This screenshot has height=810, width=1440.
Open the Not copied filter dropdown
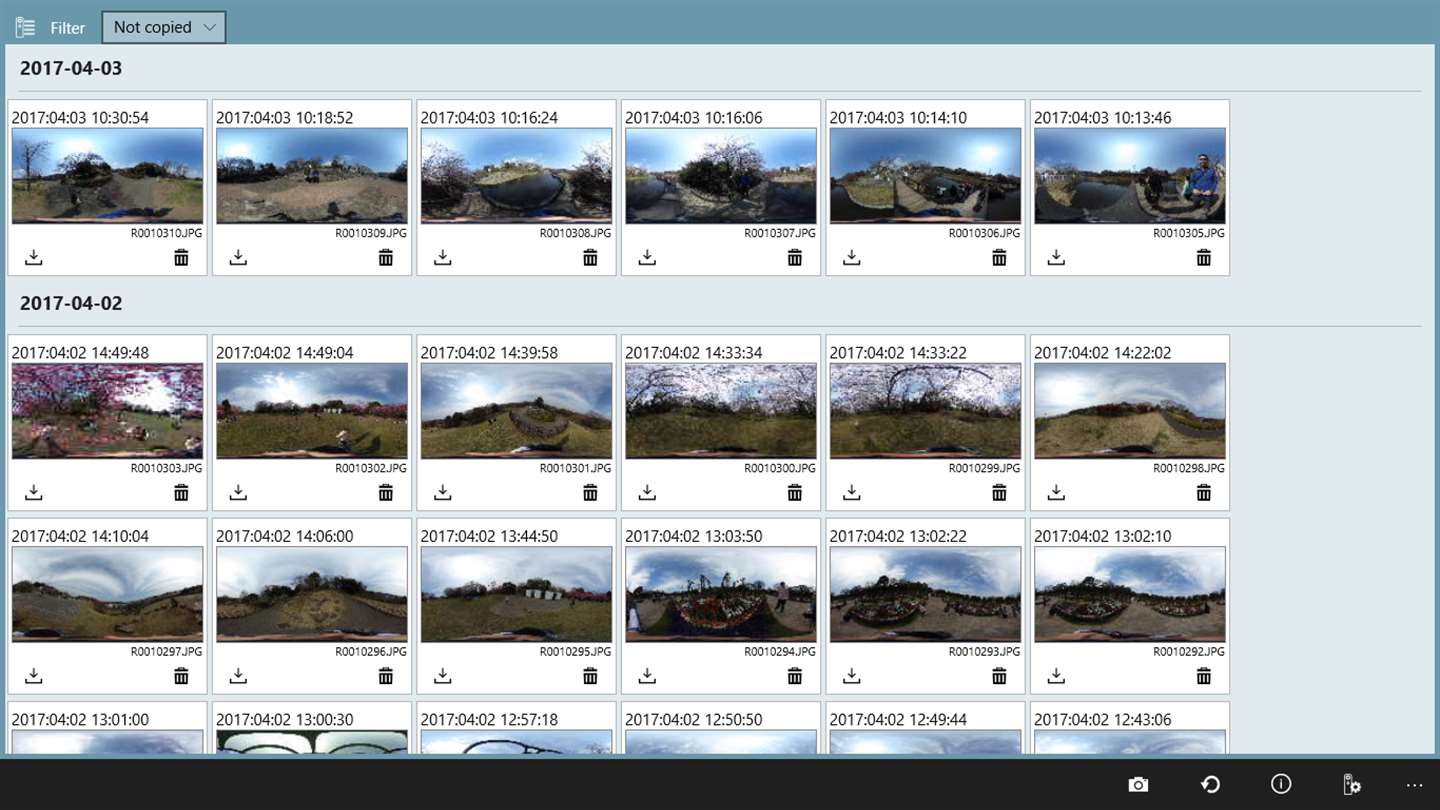164,27
